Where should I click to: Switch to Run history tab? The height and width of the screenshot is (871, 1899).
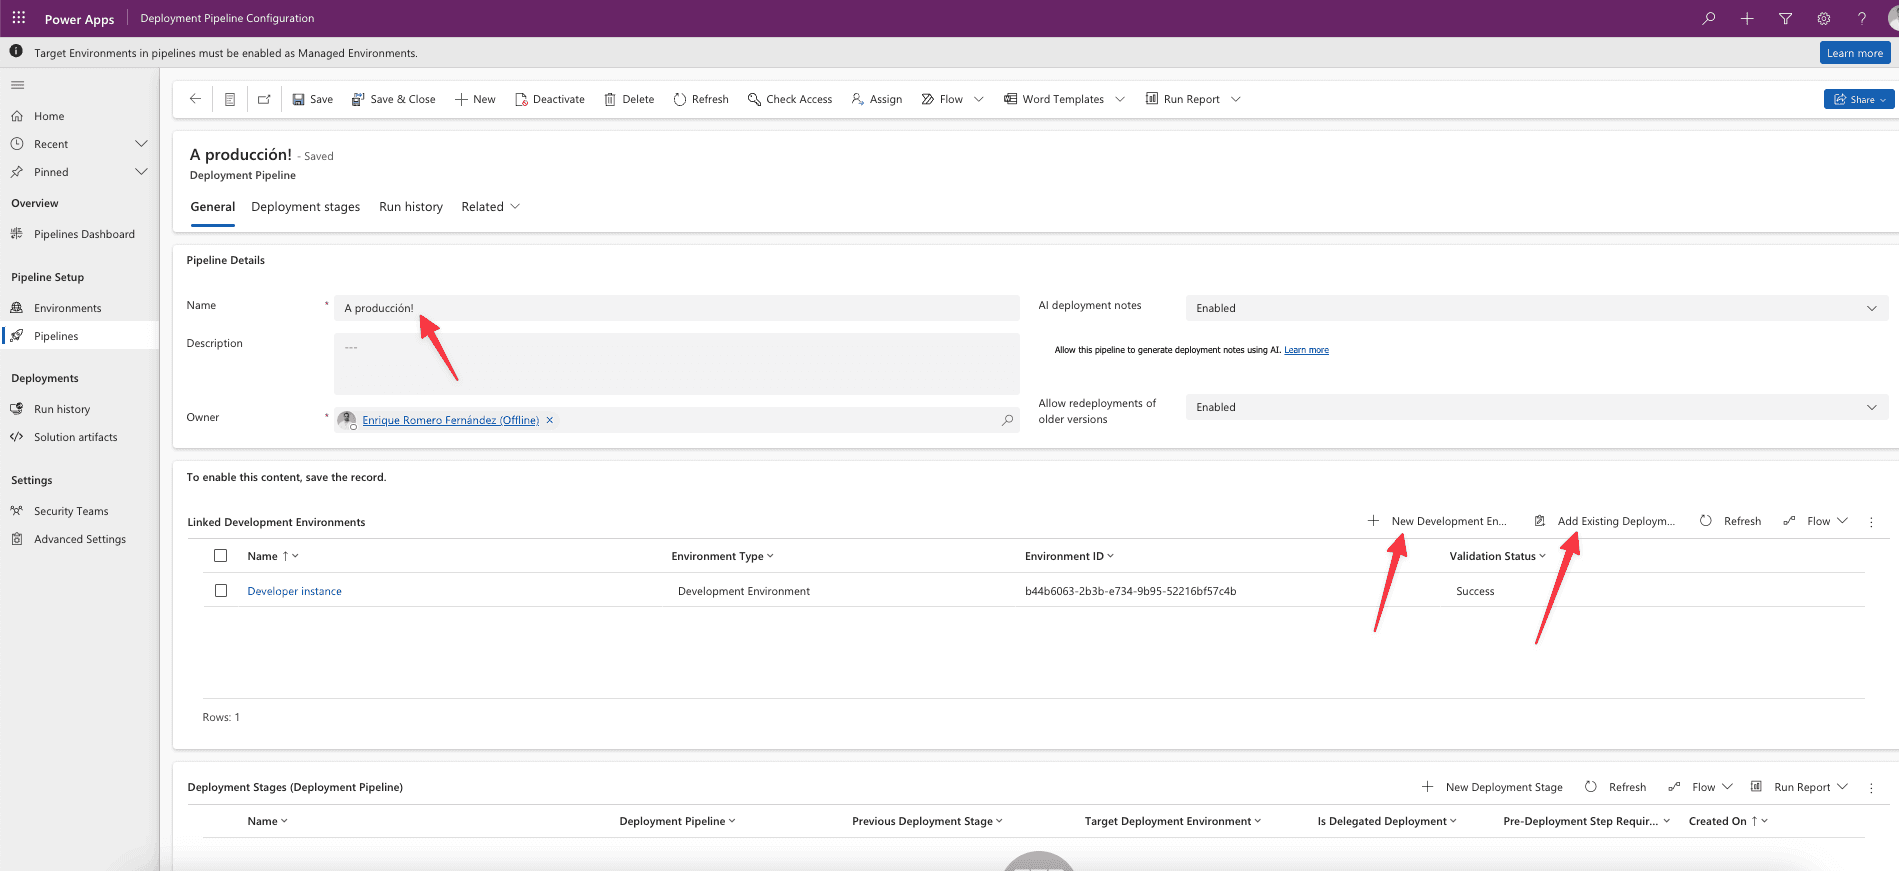click(411, 207)
